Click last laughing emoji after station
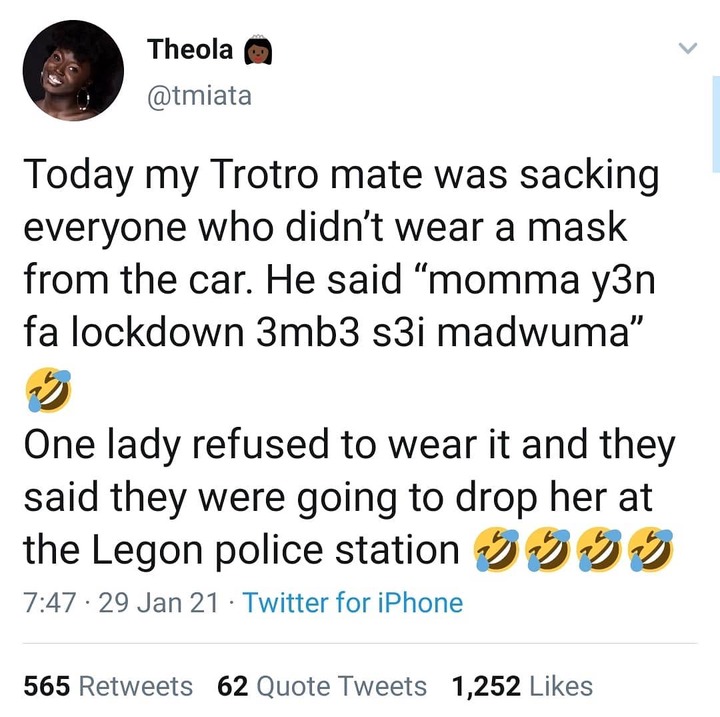 point(650,550)
